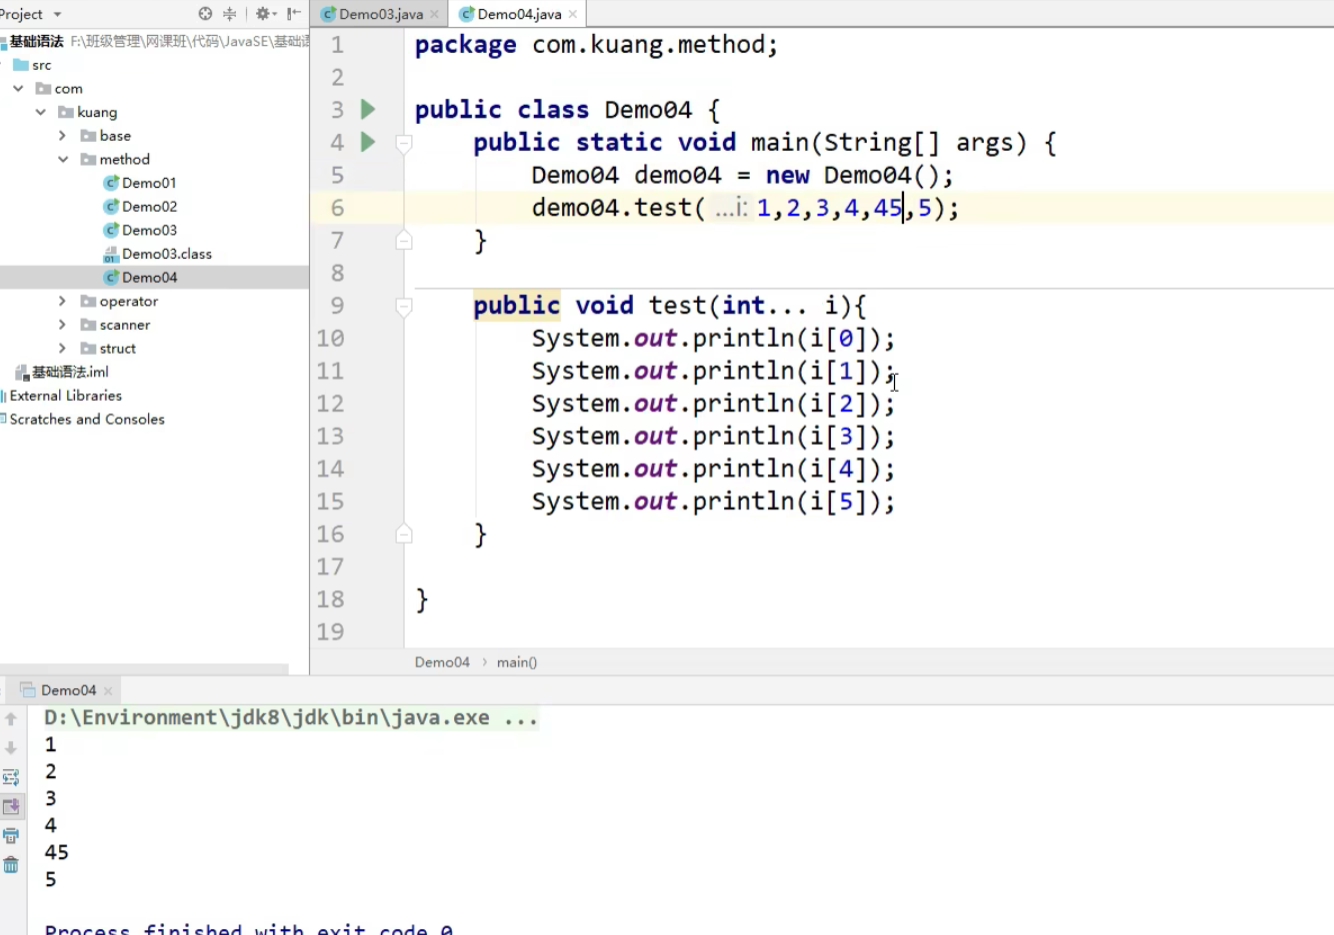
Task: Click the print icon in Run console
Action: pyautogui.click(x=11, y=835)
